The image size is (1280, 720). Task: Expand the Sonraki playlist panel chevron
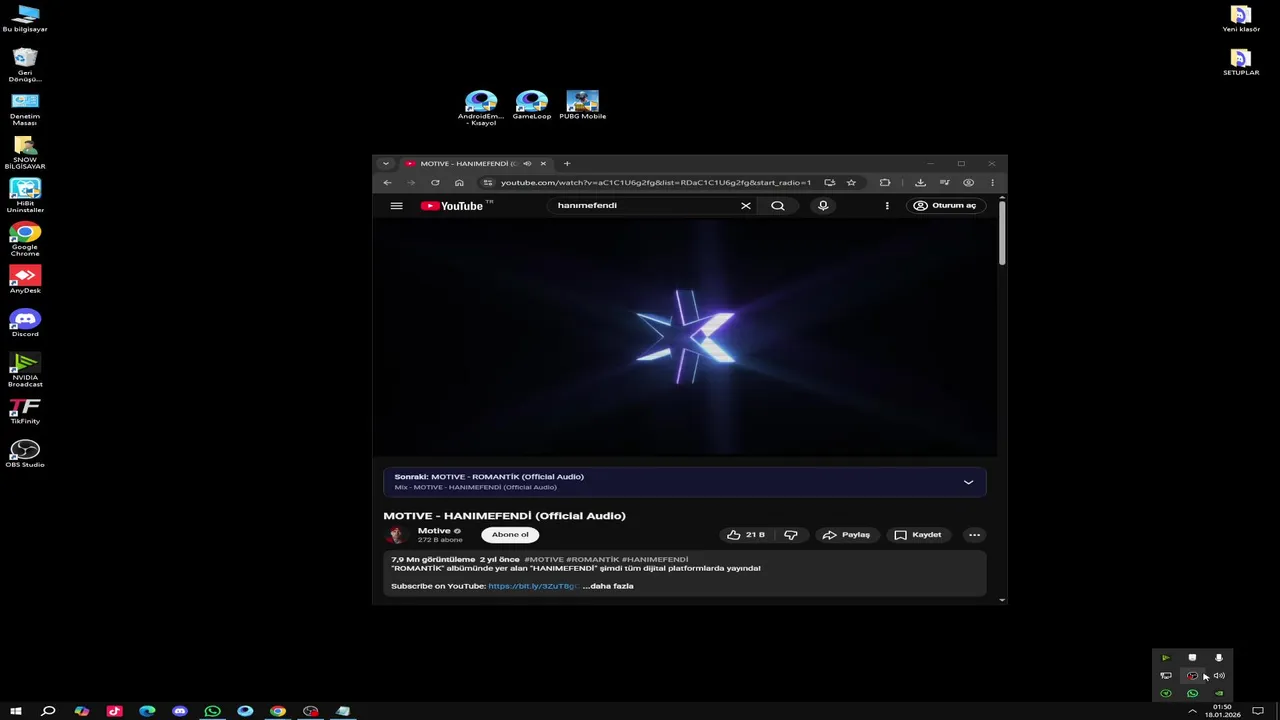(968, 482)
